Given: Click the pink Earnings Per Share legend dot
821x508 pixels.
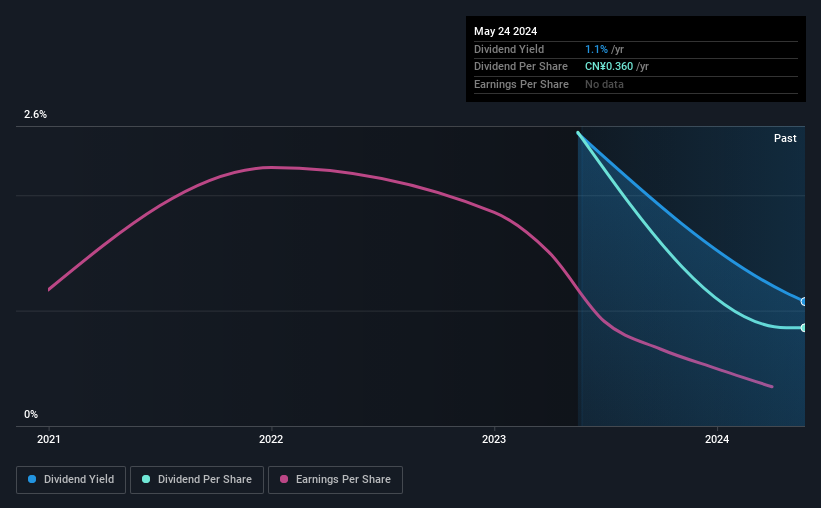Looking at the screenshot, I should click(x=284, y=479).
